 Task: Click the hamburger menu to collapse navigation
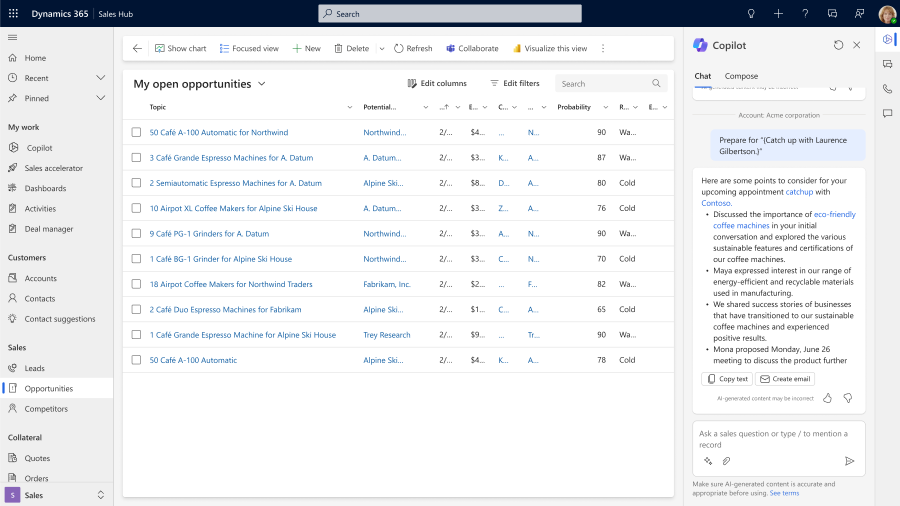point(13,37)
